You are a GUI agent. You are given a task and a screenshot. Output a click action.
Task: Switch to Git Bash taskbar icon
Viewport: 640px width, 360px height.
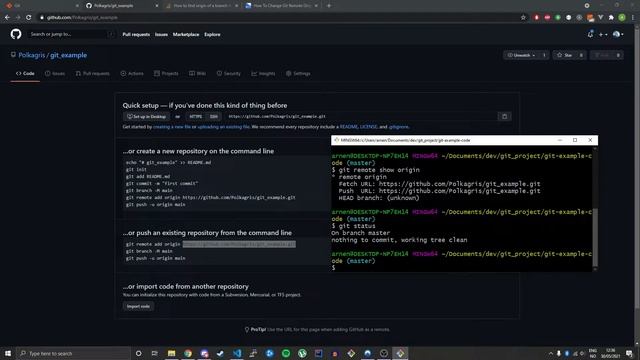pos(400,353)
